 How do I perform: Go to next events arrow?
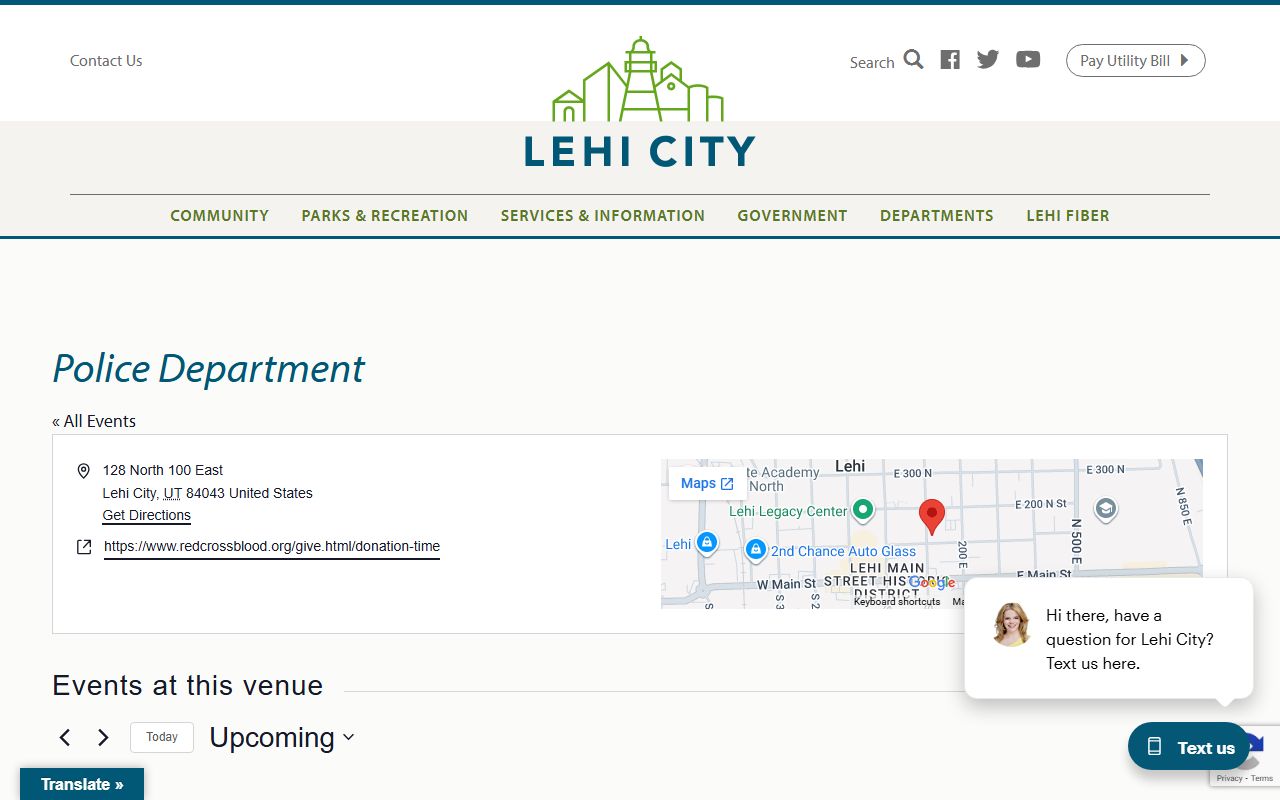103,738
